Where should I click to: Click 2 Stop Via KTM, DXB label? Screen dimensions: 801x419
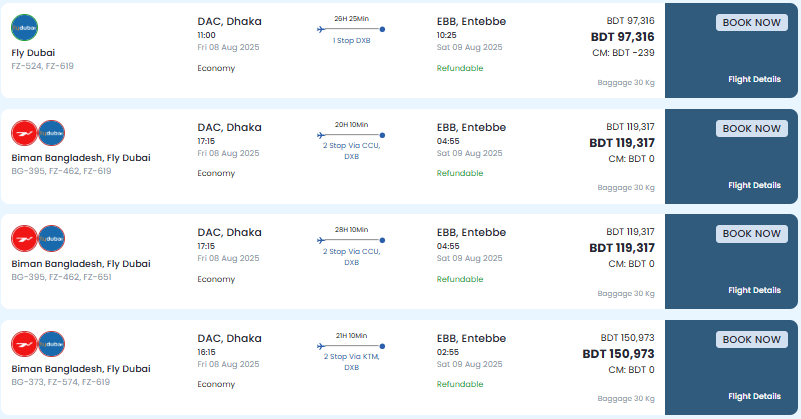pos(351,362)
